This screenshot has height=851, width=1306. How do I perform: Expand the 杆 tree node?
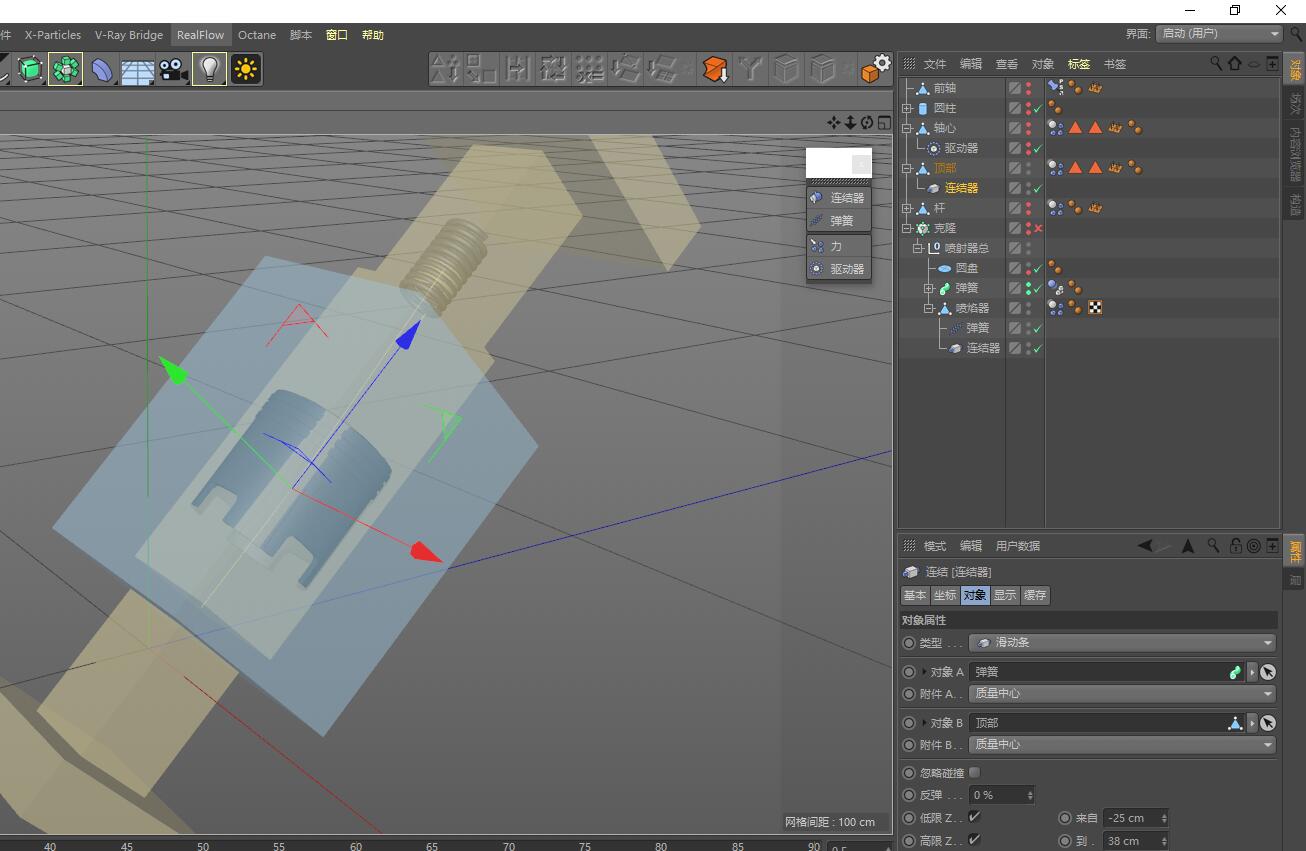pos(908,208)
